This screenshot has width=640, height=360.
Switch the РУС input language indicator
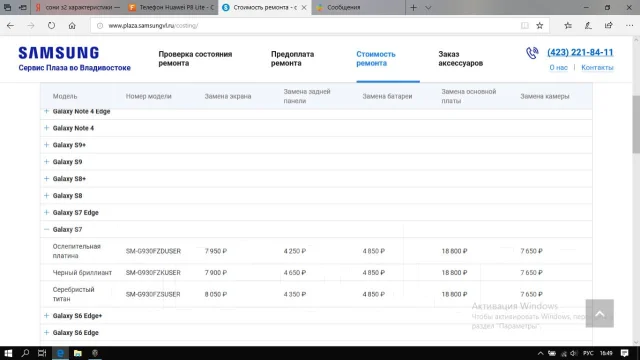point(588,353)
